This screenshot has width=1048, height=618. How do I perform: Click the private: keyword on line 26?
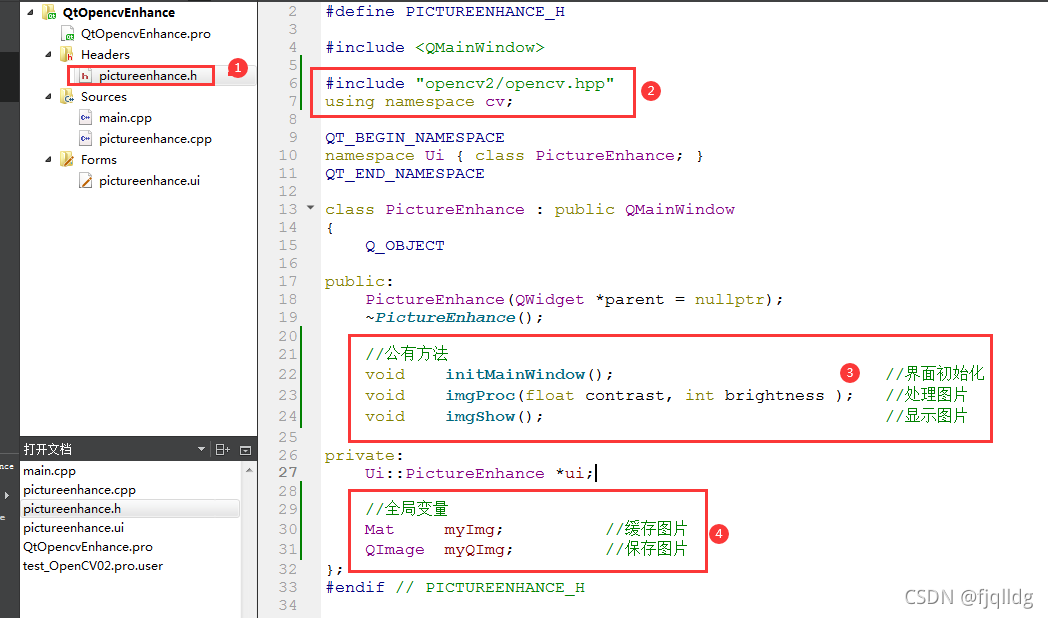coord(364,456)
